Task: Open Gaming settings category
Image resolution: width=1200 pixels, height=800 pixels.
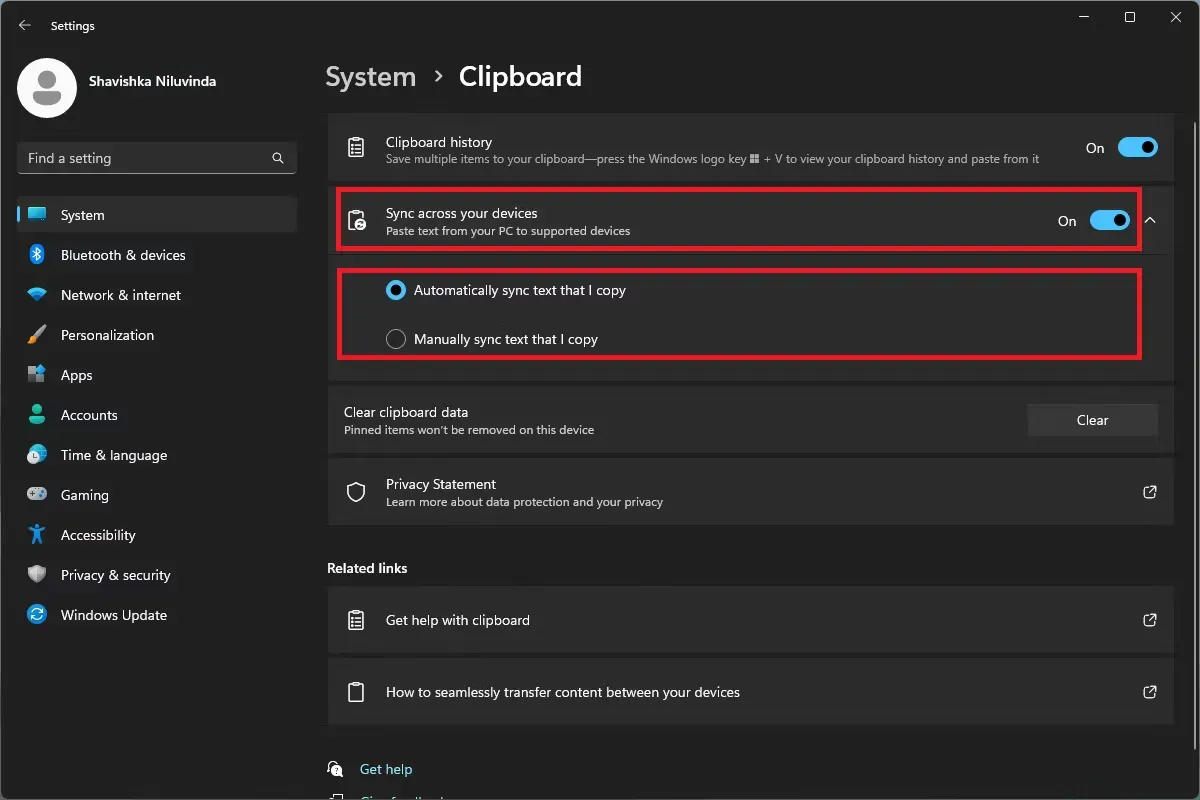Action: click(x=157, y=495)
